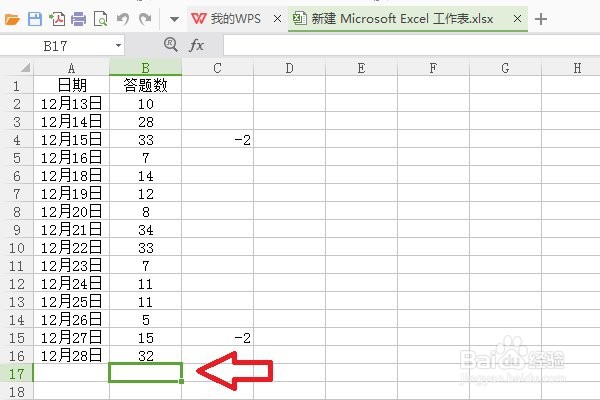Image resolution: width=600 pixels, height=400 pixels.
Task: Click the cell 12月27日
Action: tap(72, 337)
